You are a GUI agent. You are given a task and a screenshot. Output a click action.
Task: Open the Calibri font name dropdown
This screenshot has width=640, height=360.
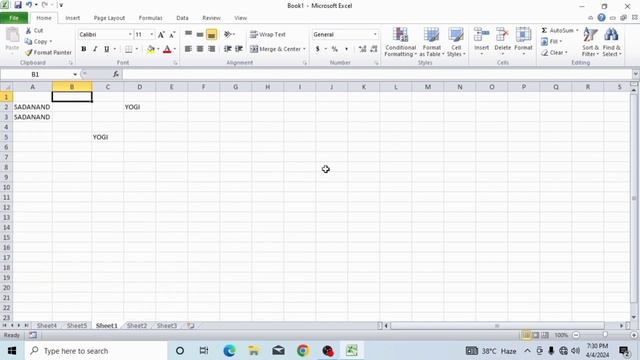pyautogui.click(x=130, y=35)
